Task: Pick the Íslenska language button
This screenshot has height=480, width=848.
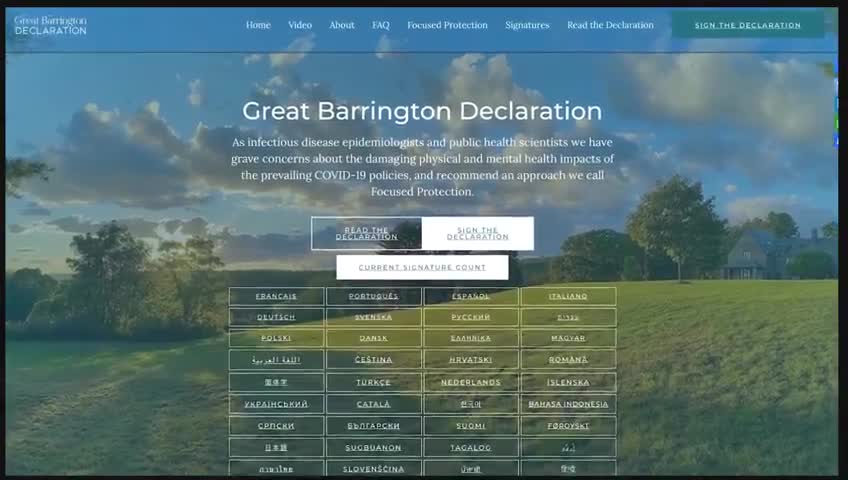Action: [568, 382]
